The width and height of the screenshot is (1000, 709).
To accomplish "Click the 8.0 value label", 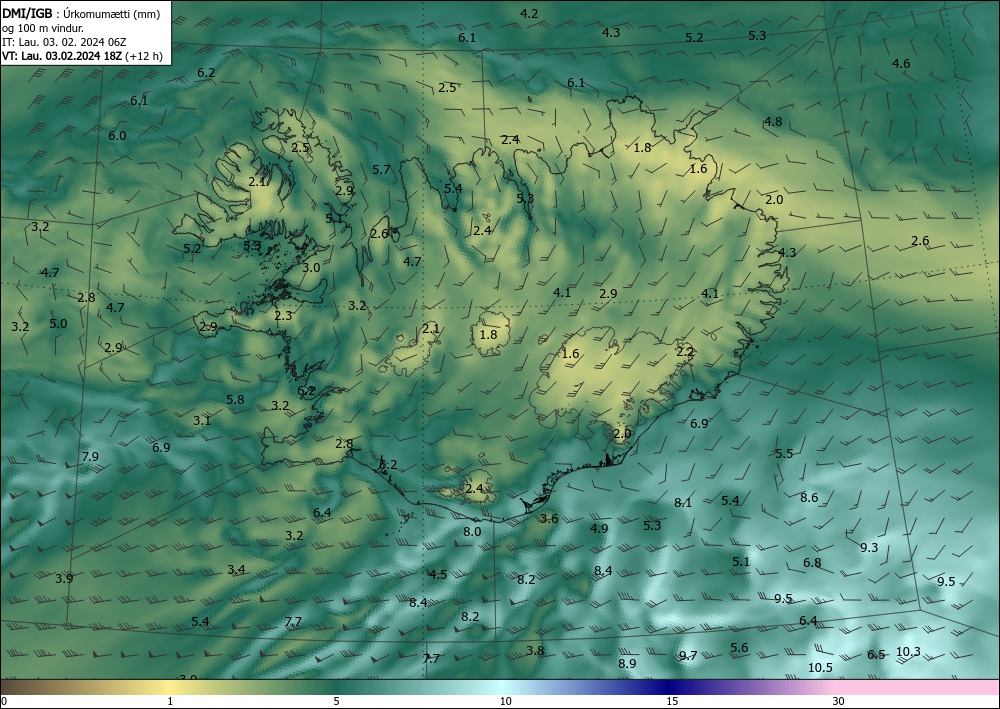I will point(472,531).
